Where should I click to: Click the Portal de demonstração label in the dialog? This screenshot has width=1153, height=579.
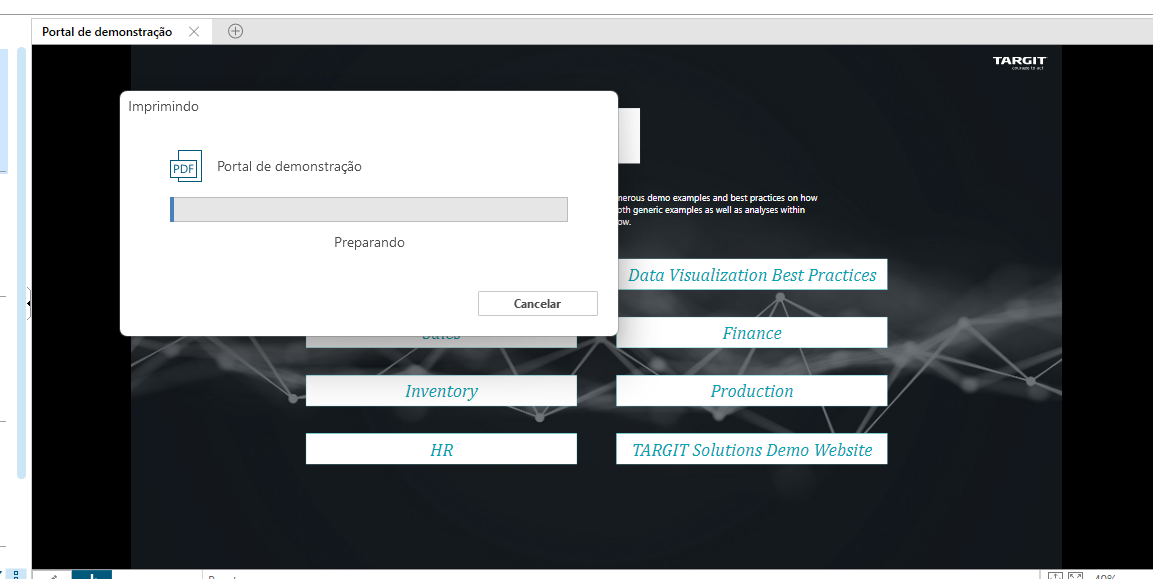[289, 166]
